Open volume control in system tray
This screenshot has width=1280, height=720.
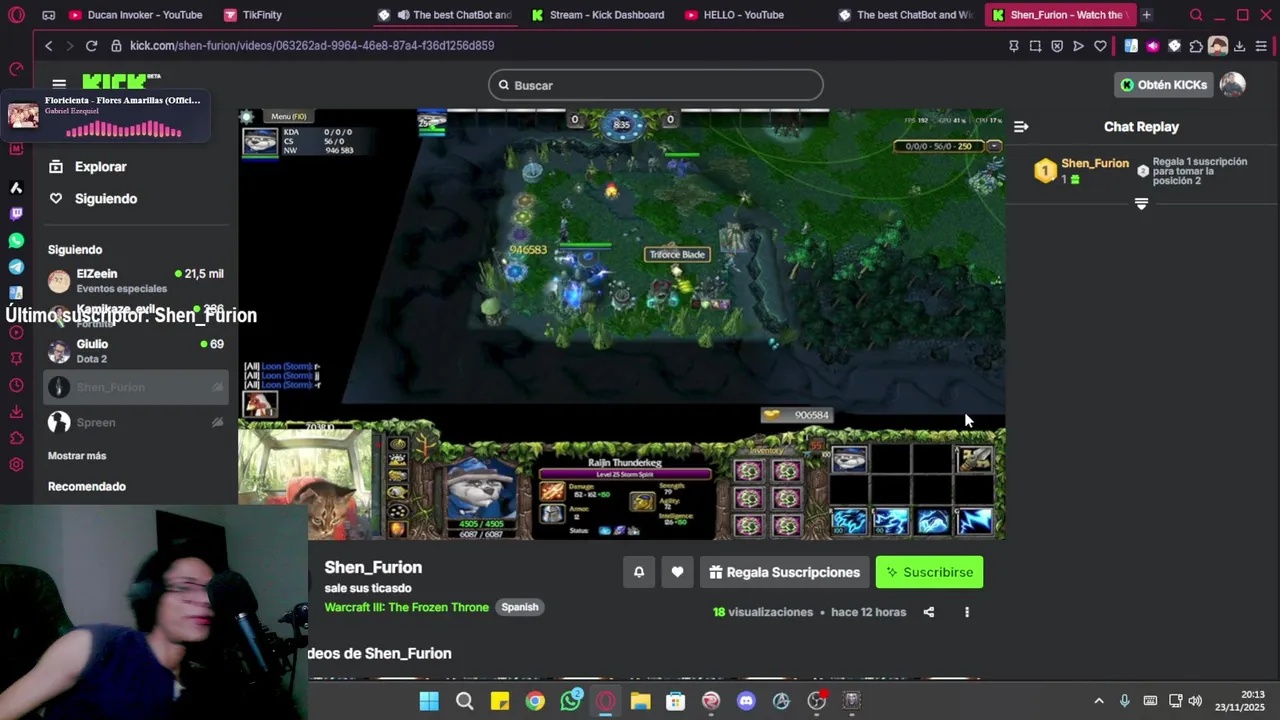1195,701
